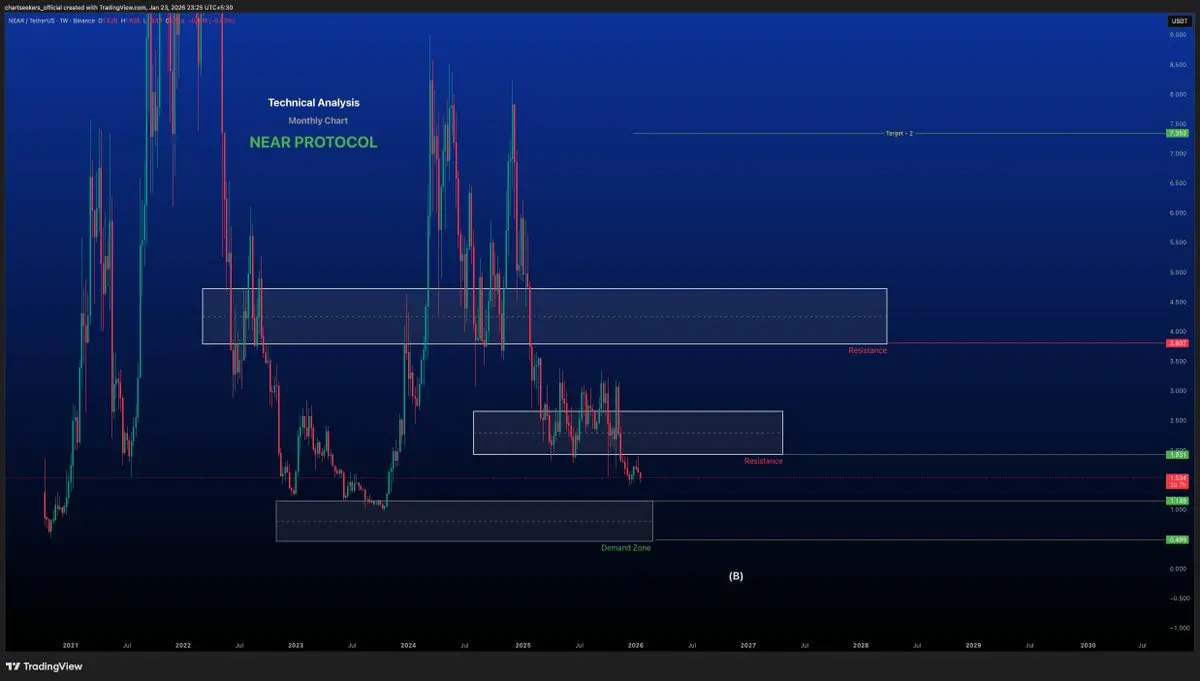
Task: Click the chartseekers_official created with TradingView.com caption
Action: pos(119,7)
